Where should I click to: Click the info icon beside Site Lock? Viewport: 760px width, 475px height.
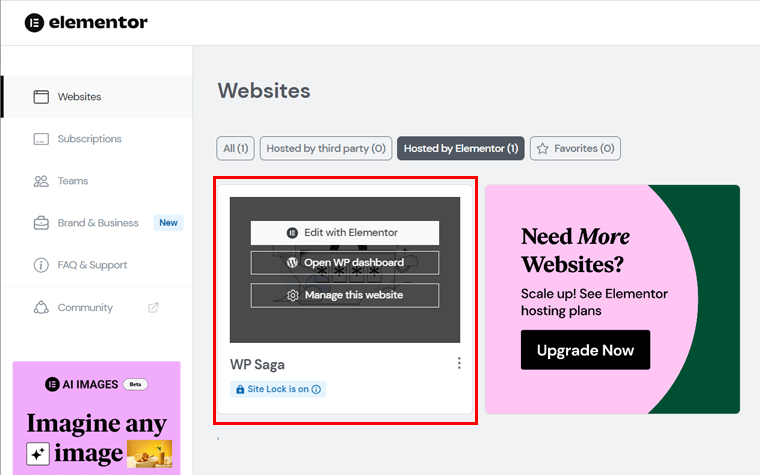316,389
